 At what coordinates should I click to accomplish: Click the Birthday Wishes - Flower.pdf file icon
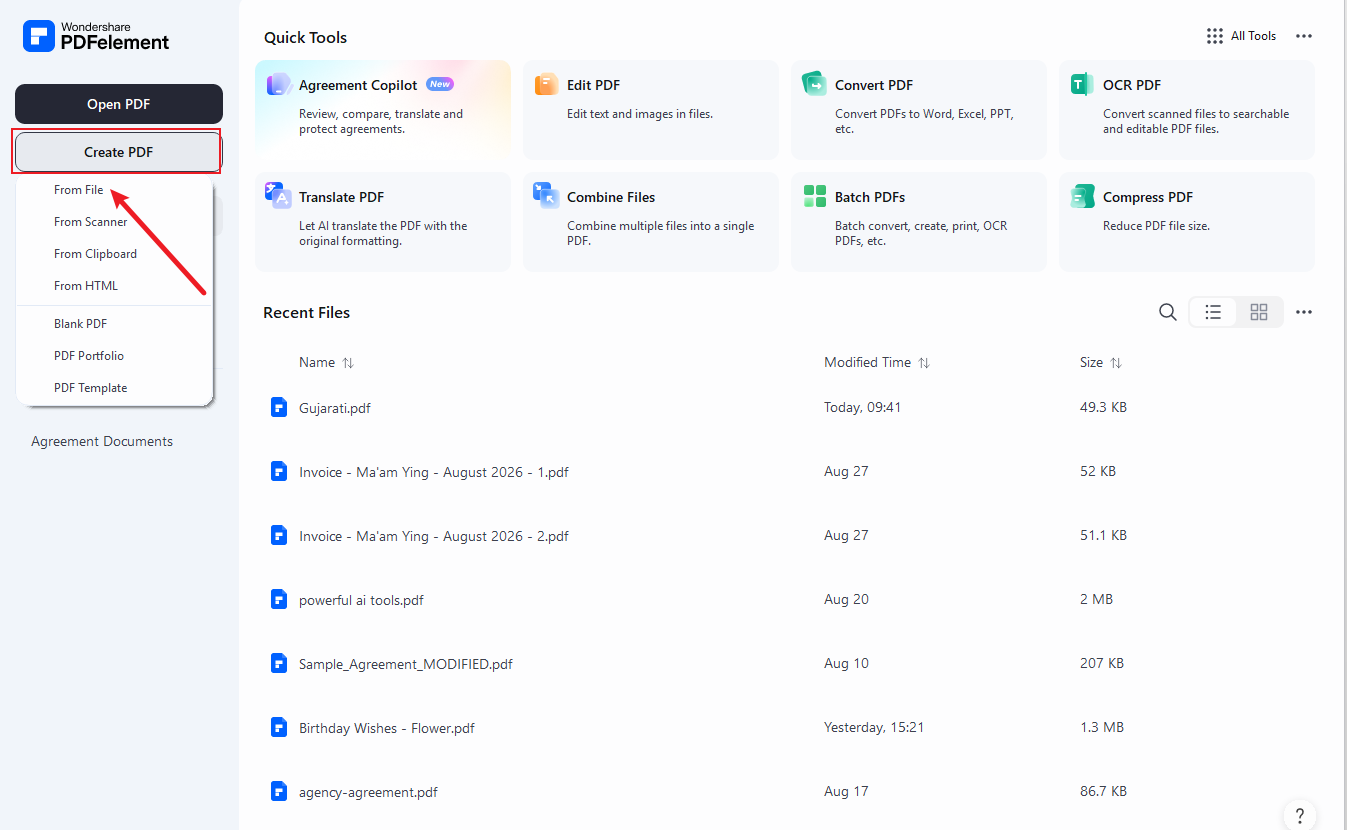(x=279, y=727)
